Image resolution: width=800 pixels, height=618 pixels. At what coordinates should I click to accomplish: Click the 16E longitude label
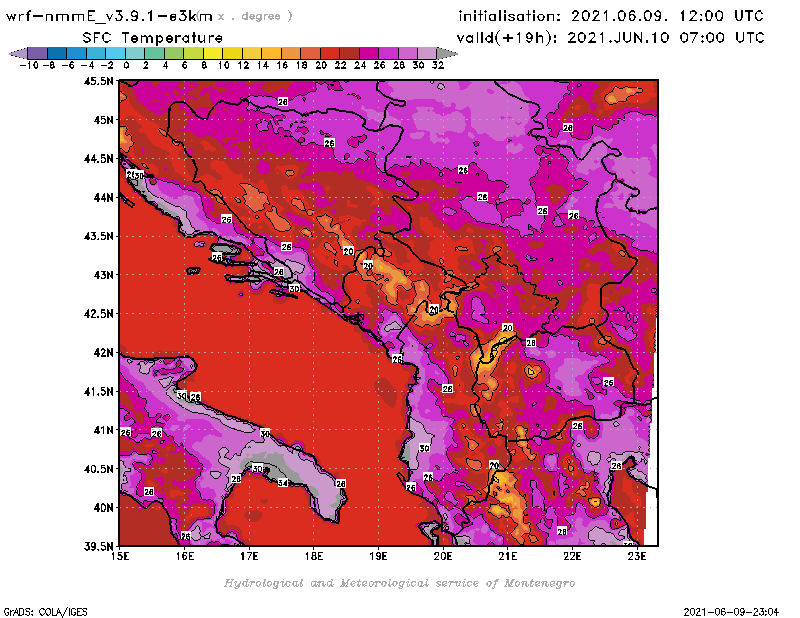tap(185, 556)
